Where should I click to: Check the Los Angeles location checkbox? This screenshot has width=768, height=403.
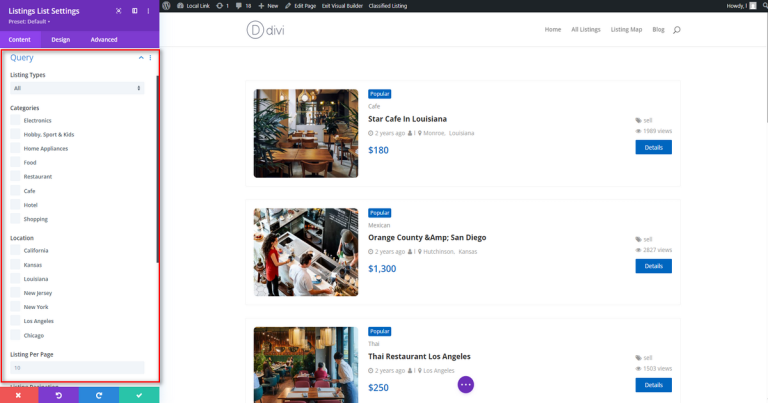[x=15, y=321]
